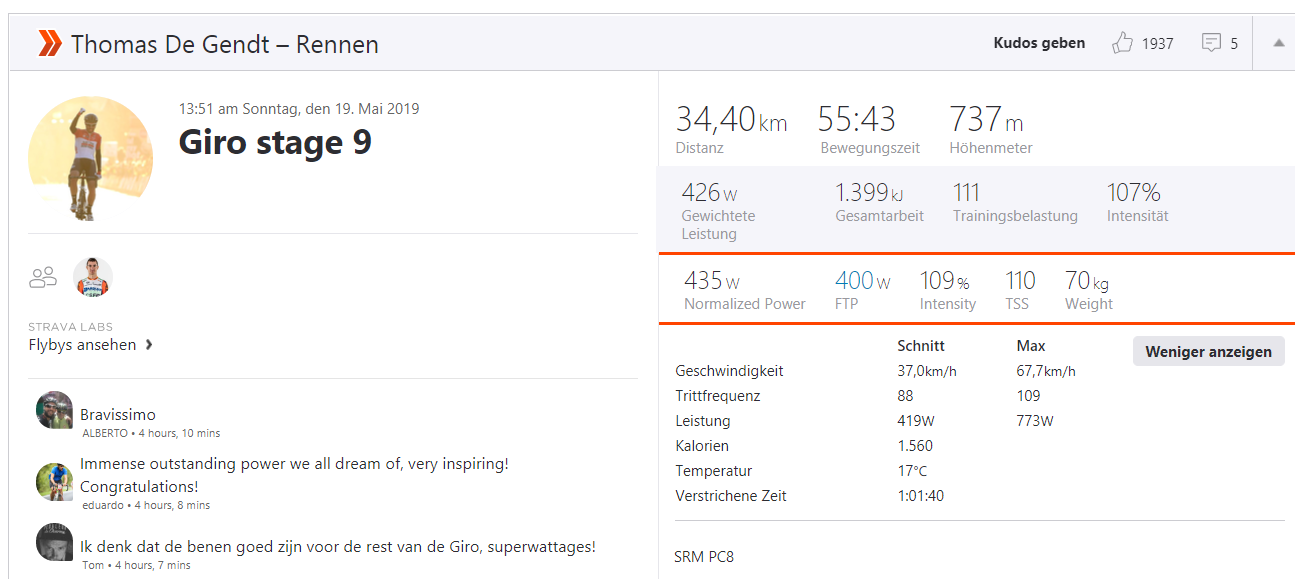Give kudos with the thumbs-up icon
This screenshot has width=1295, height=579.
point(1122,43)
